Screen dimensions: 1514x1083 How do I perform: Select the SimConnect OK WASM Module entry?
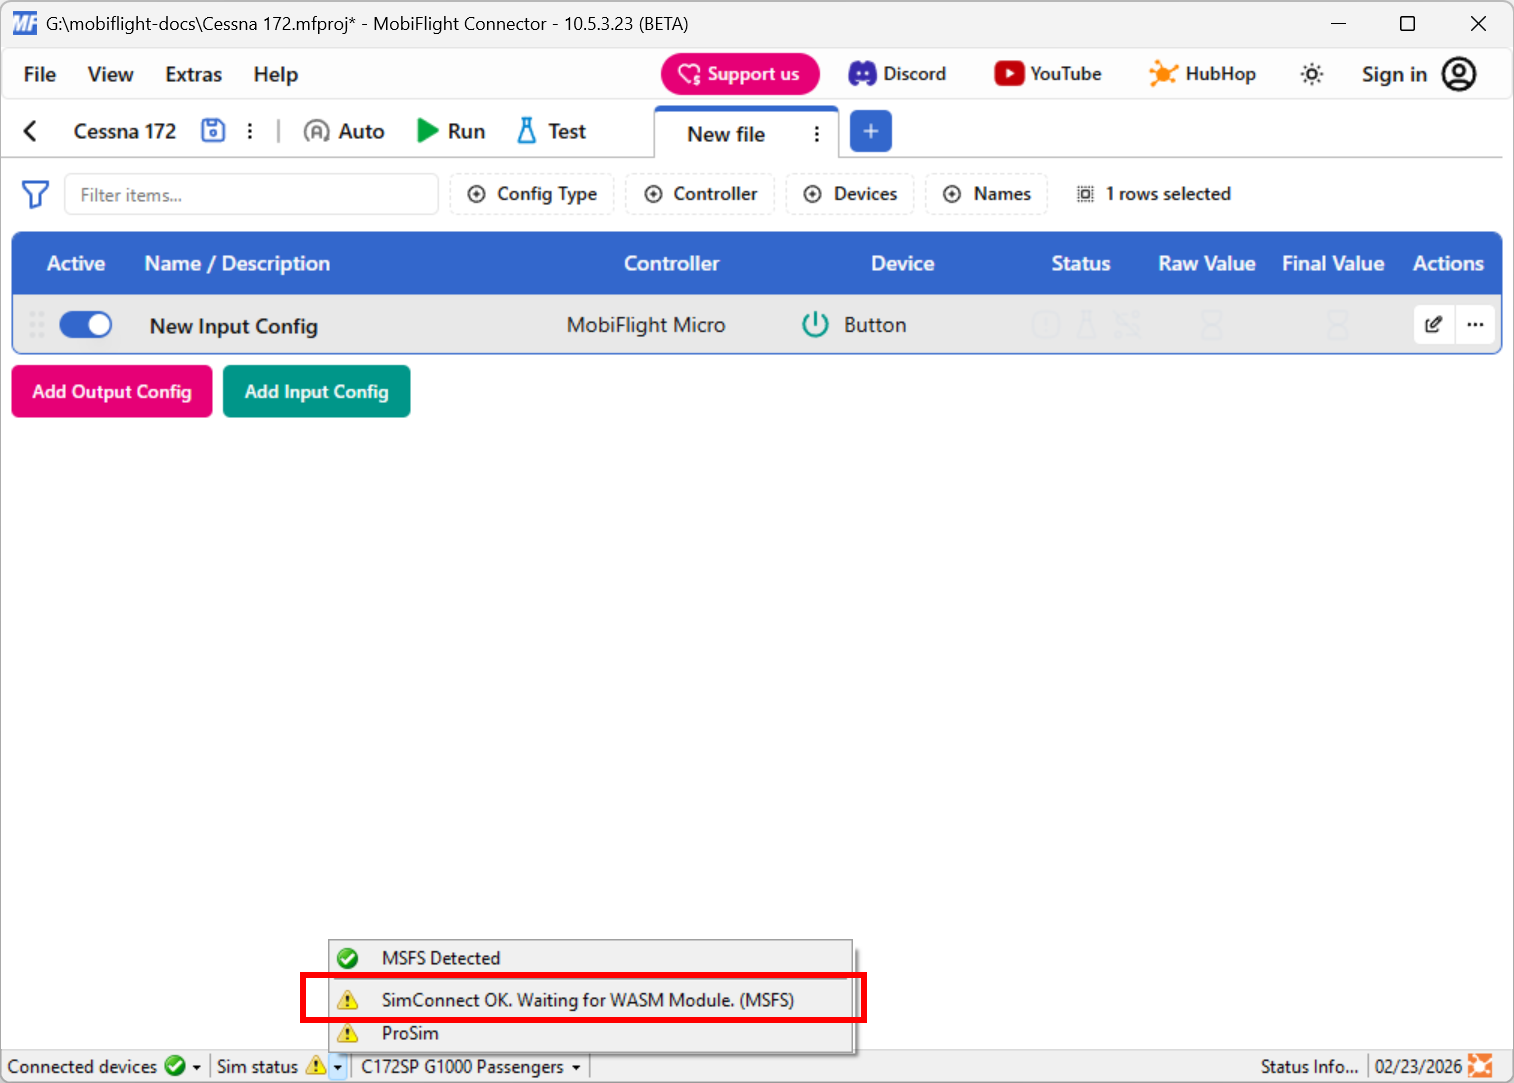pos(587,1000)
